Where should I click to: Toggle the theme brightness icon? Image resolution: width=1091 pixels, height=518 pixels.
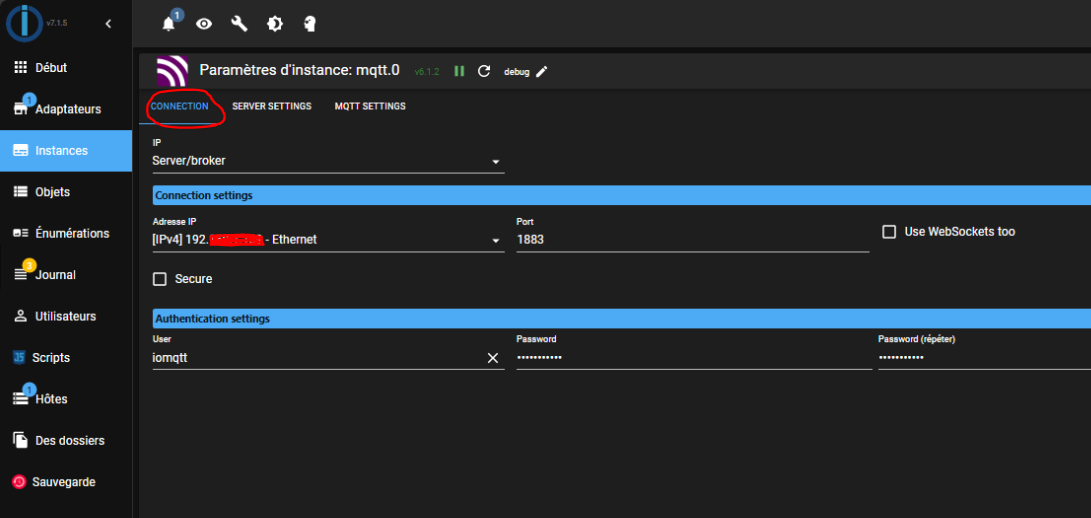click(x=274, y=24)
